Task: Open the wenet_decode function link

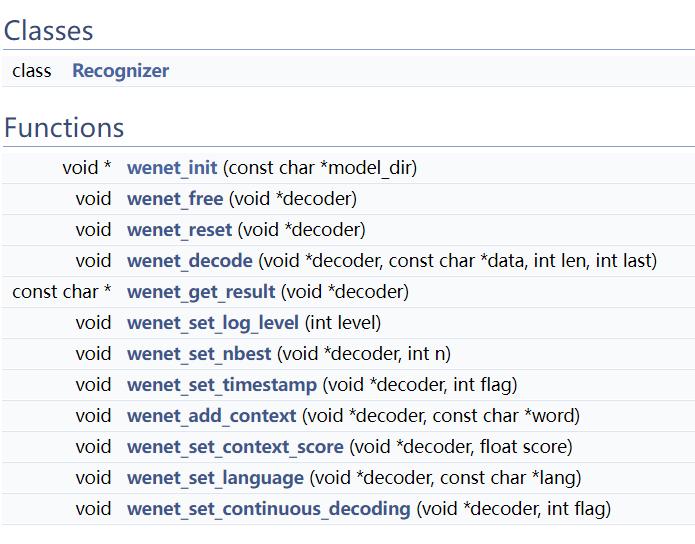Action: (190, 261)
